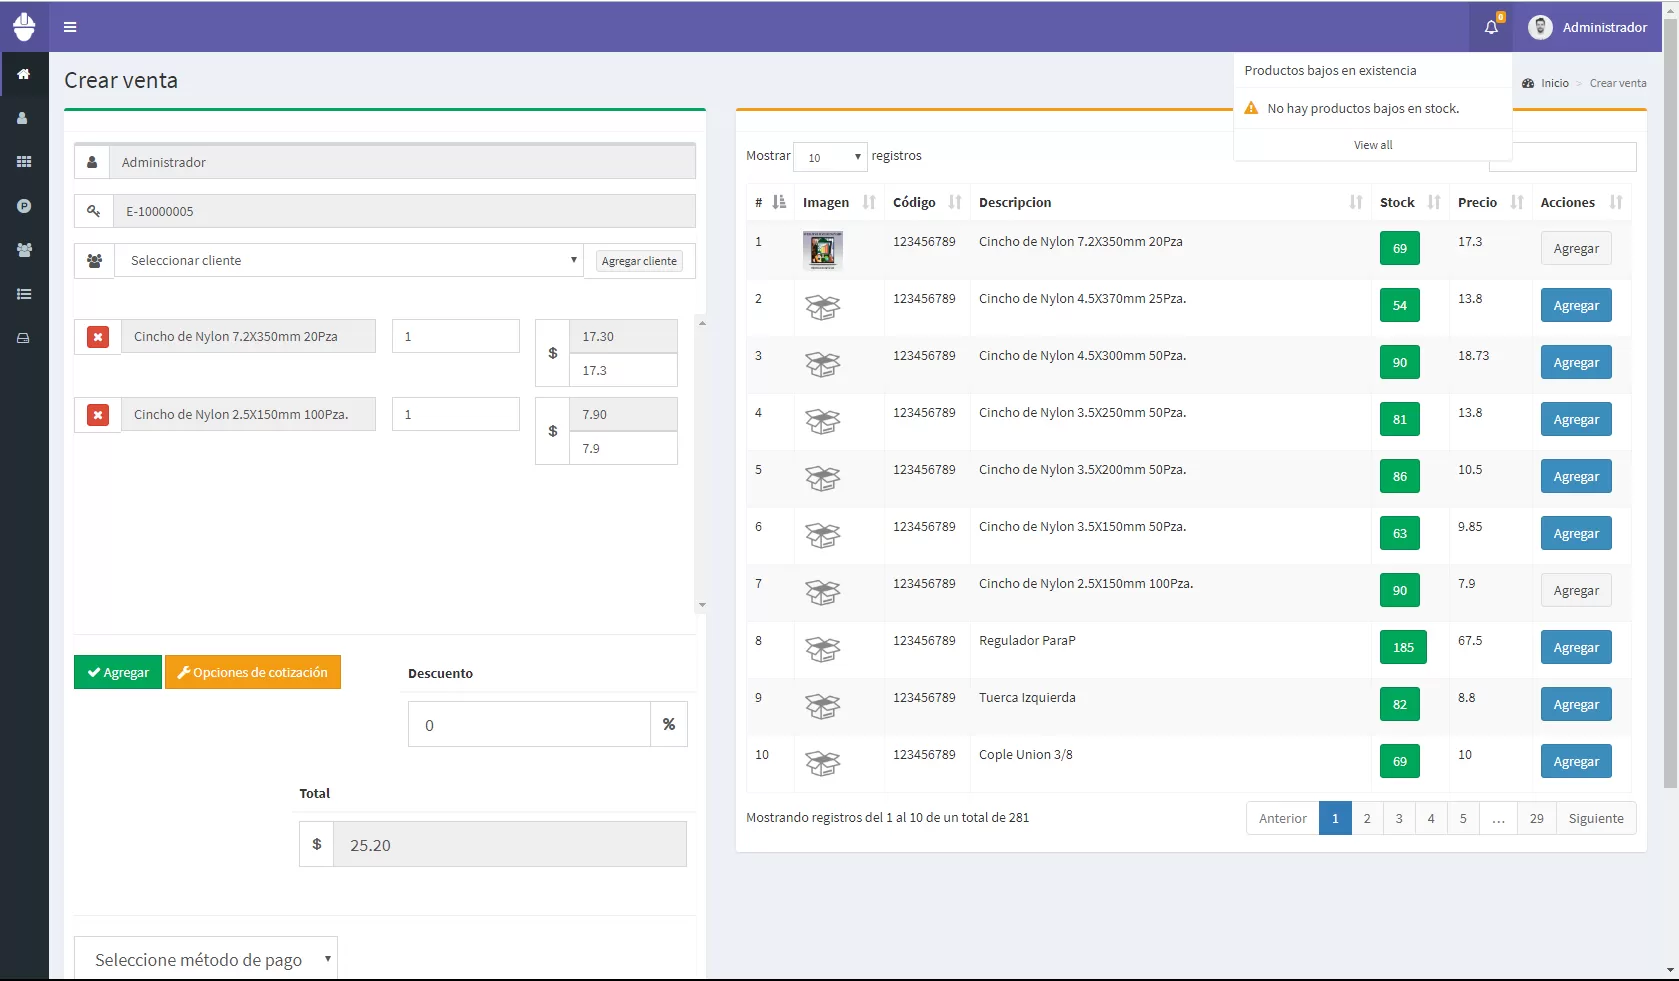Go to page 2 of products

pos(1367,818)
